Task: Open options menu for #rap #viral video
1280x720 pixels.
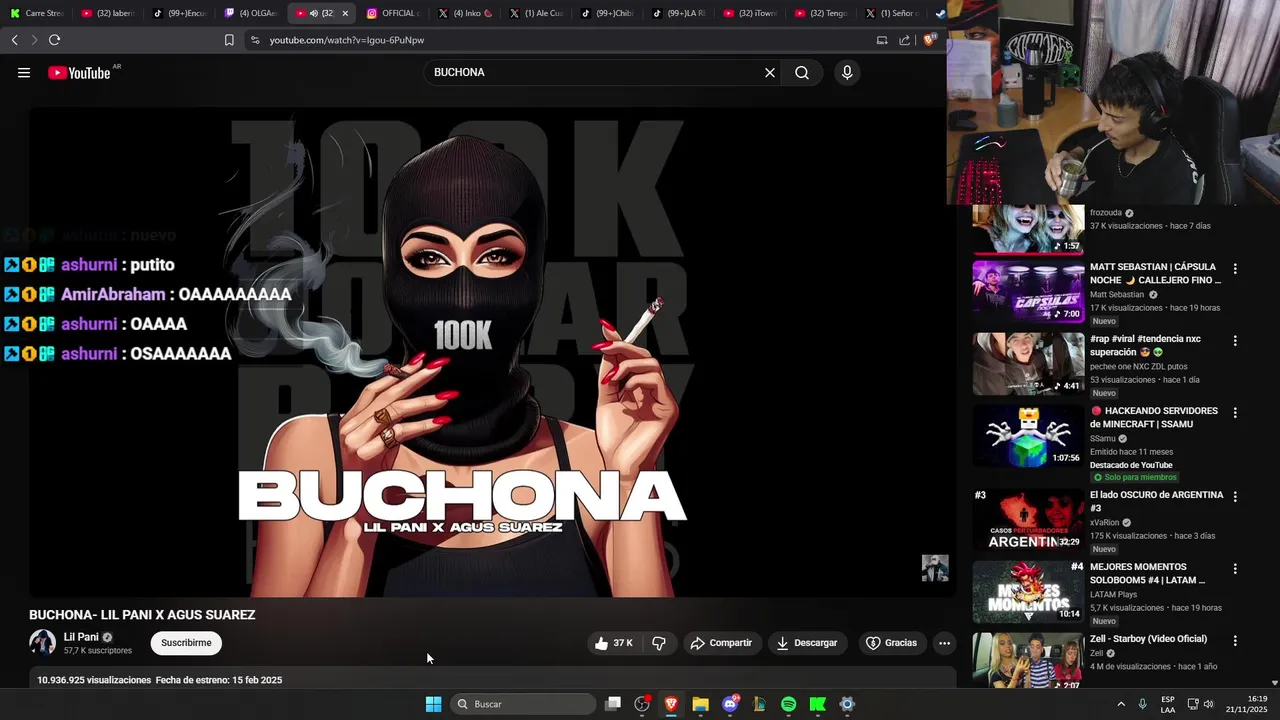Action: pyautogui.click(x=1235, y=341)
